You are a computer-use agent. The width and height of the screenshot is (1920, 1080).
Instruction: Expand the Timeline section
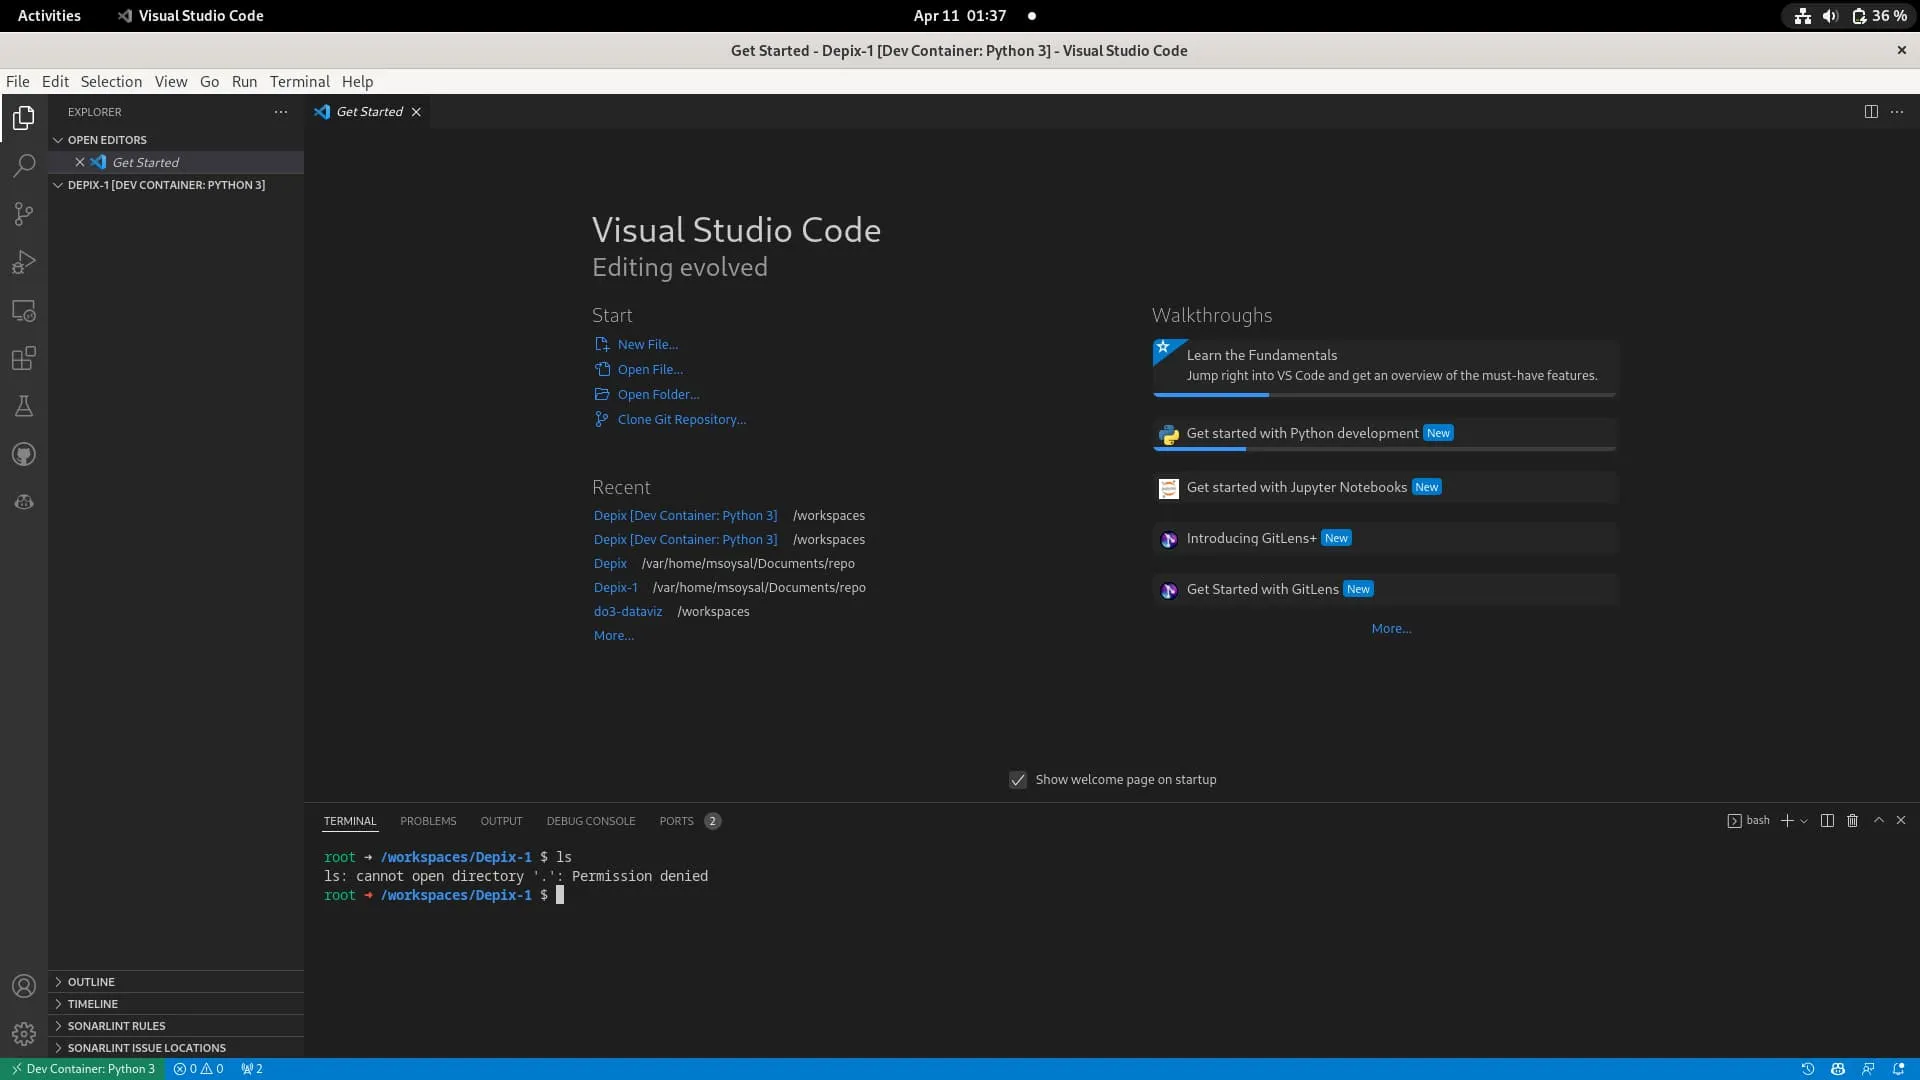92,1004
